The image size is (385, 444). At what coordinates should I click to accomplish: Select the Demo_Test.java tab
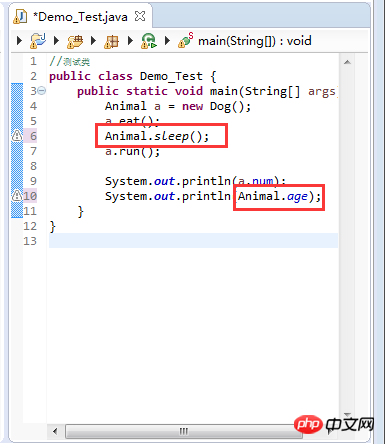tap(80, 16)
